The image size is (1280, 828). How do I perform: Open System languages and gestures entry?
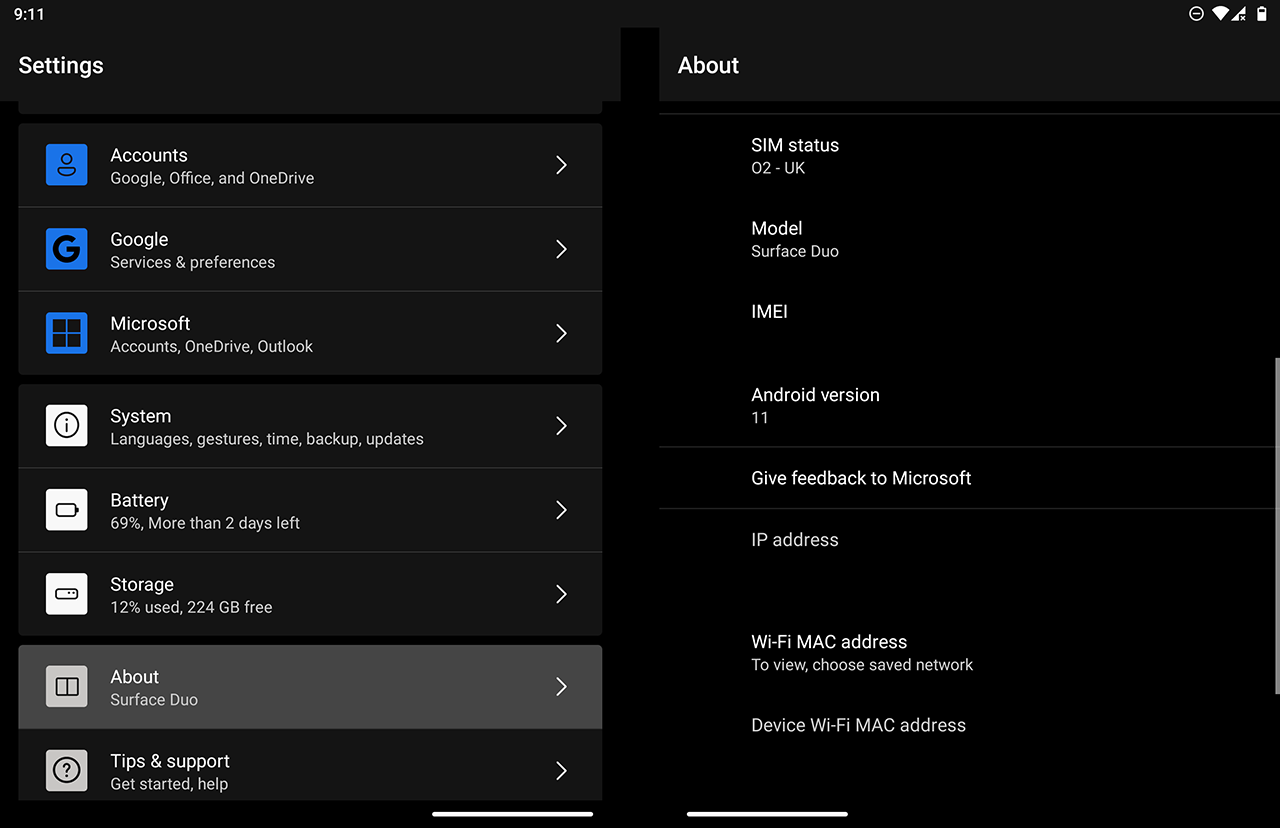click(x=310, y=426)
